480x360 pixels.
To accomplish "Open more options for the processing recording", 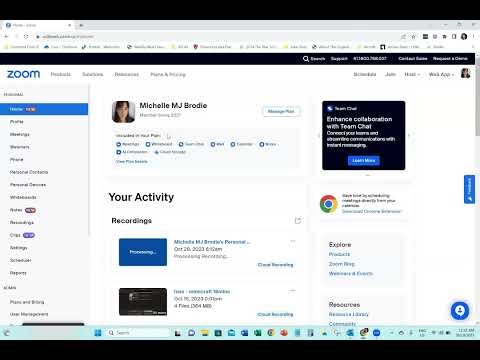I will coord(293,241).
